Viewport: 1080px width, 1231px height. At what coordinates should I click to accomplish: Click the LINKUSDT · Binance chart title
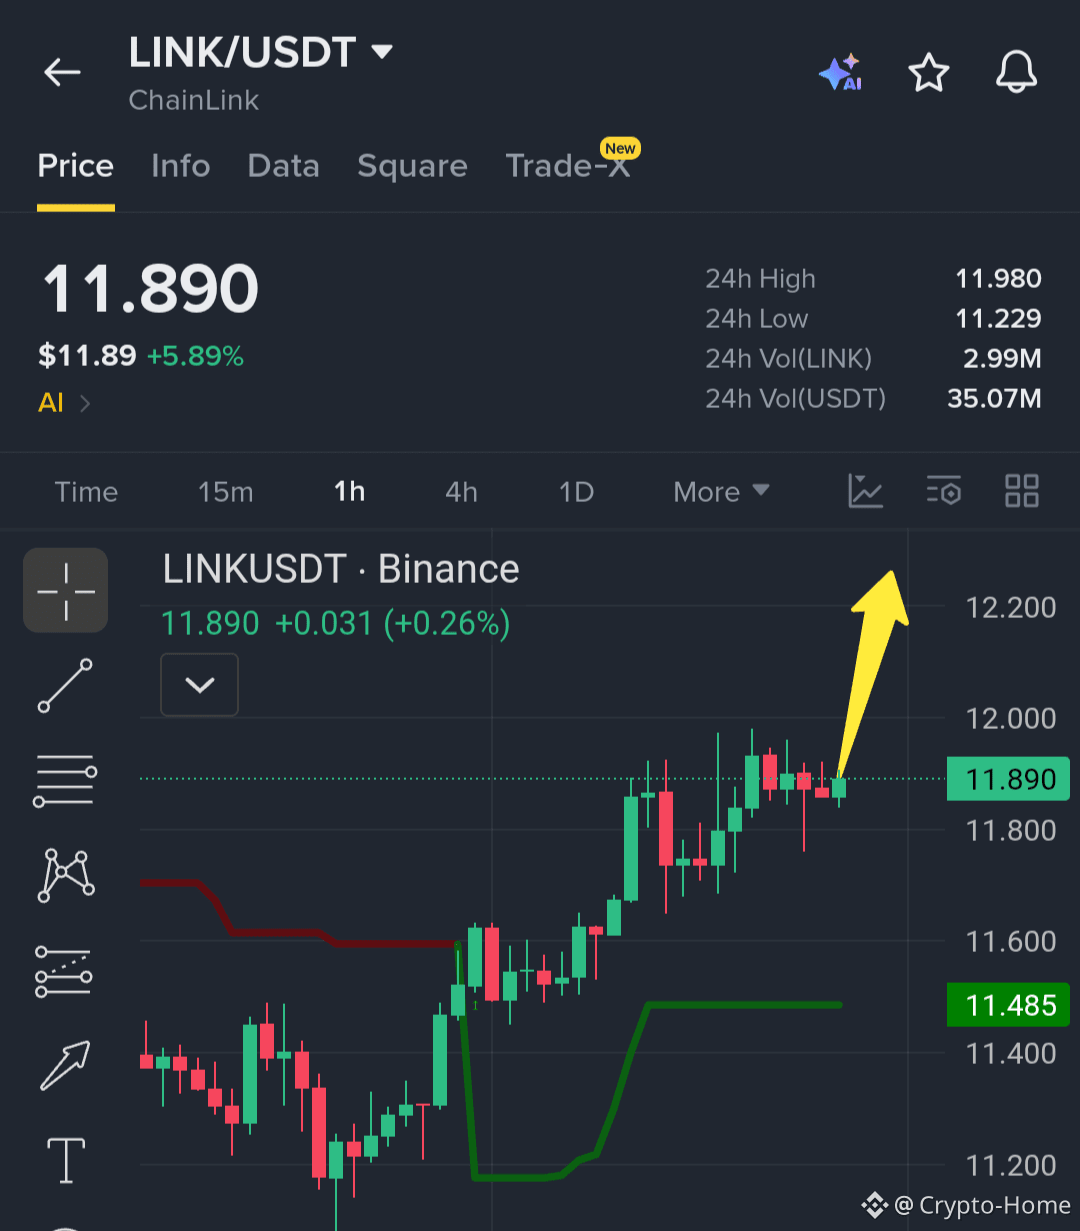coord(341,569)
